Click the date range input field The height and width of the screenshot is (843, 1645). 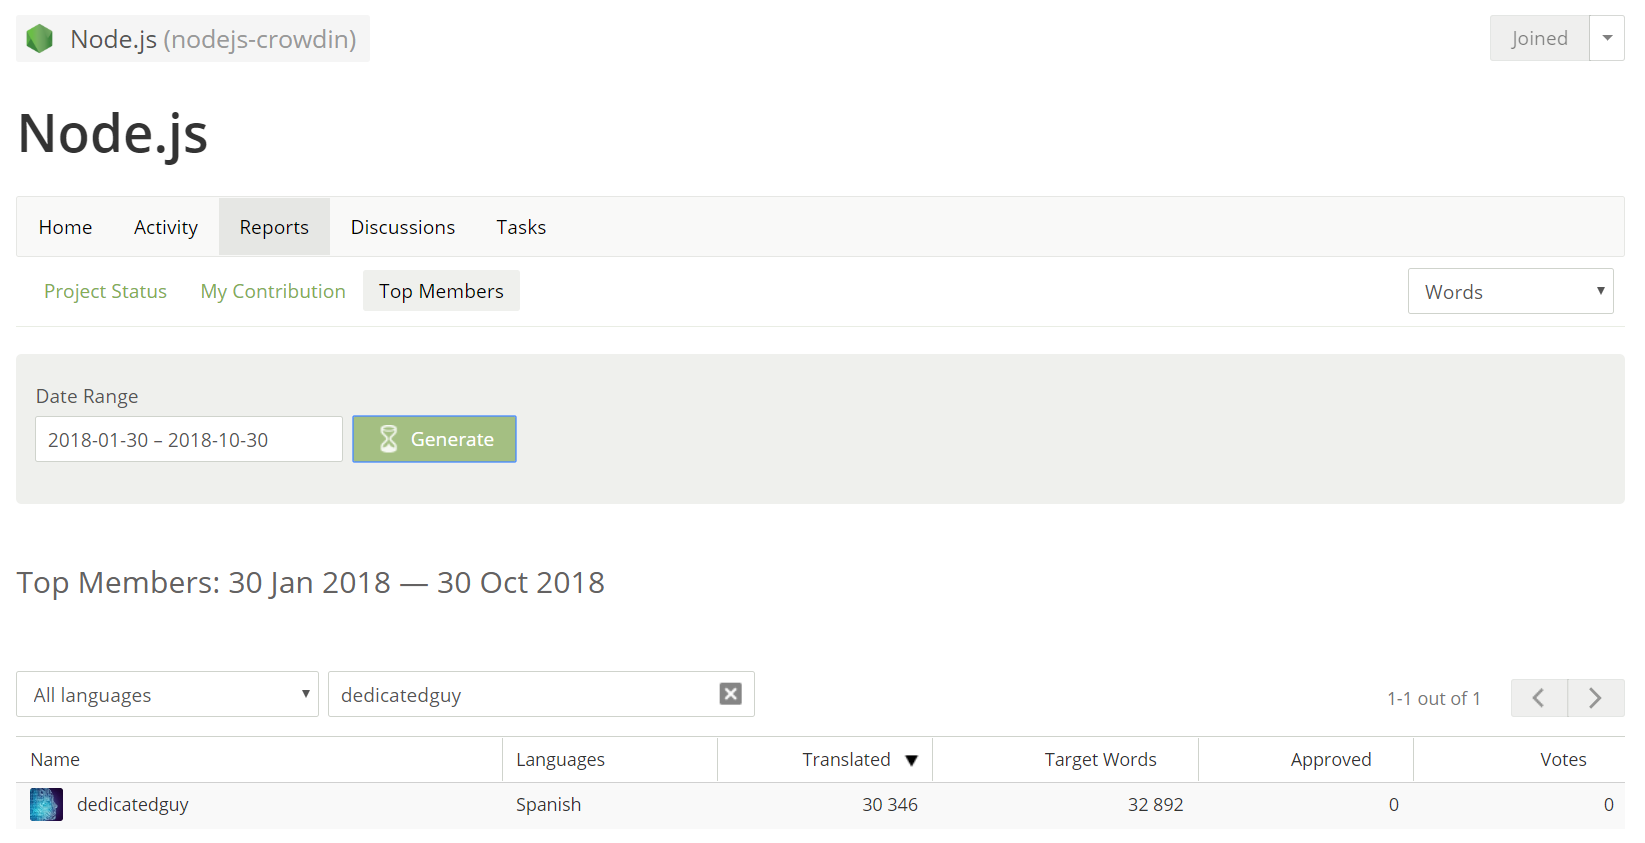pyautogui.click(x=189, y=439)
